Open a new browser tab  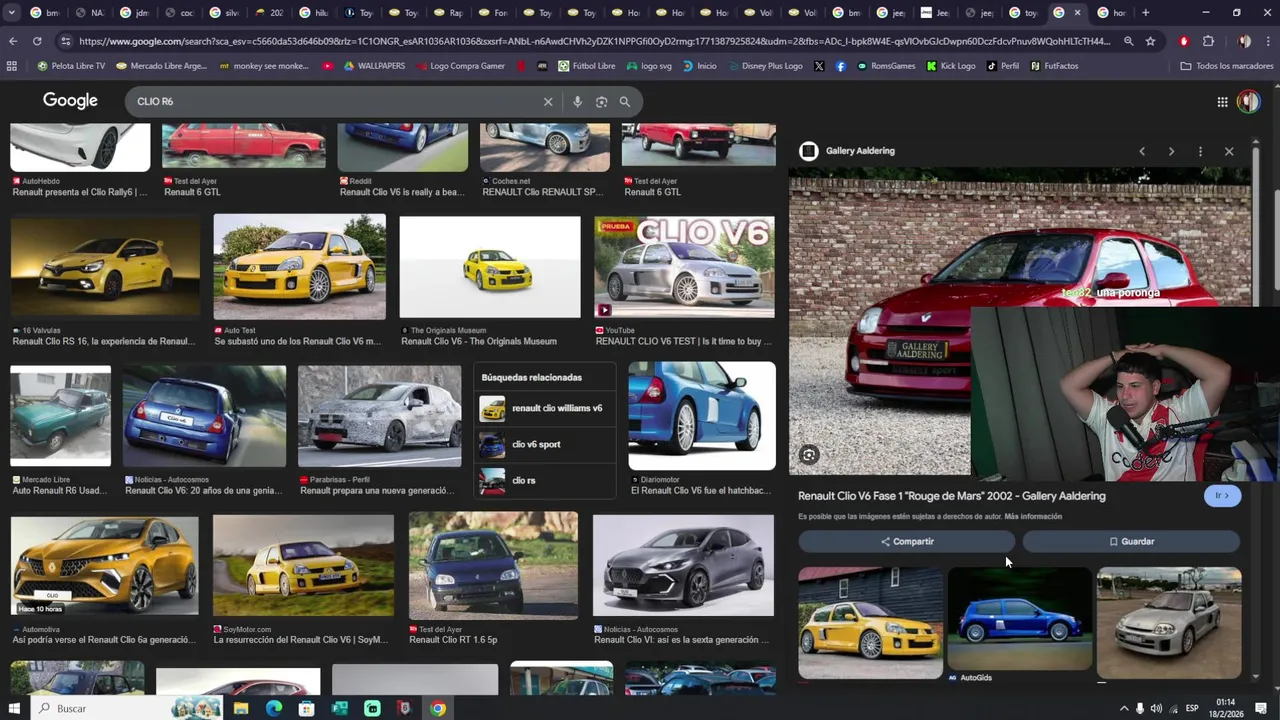pyautogui.click(x=1146, y=13)
